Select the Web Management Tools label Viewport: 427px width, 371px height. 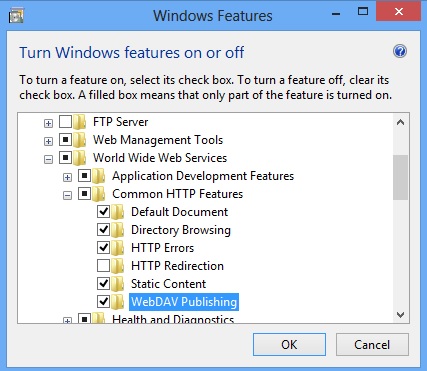tap(158, 140)
